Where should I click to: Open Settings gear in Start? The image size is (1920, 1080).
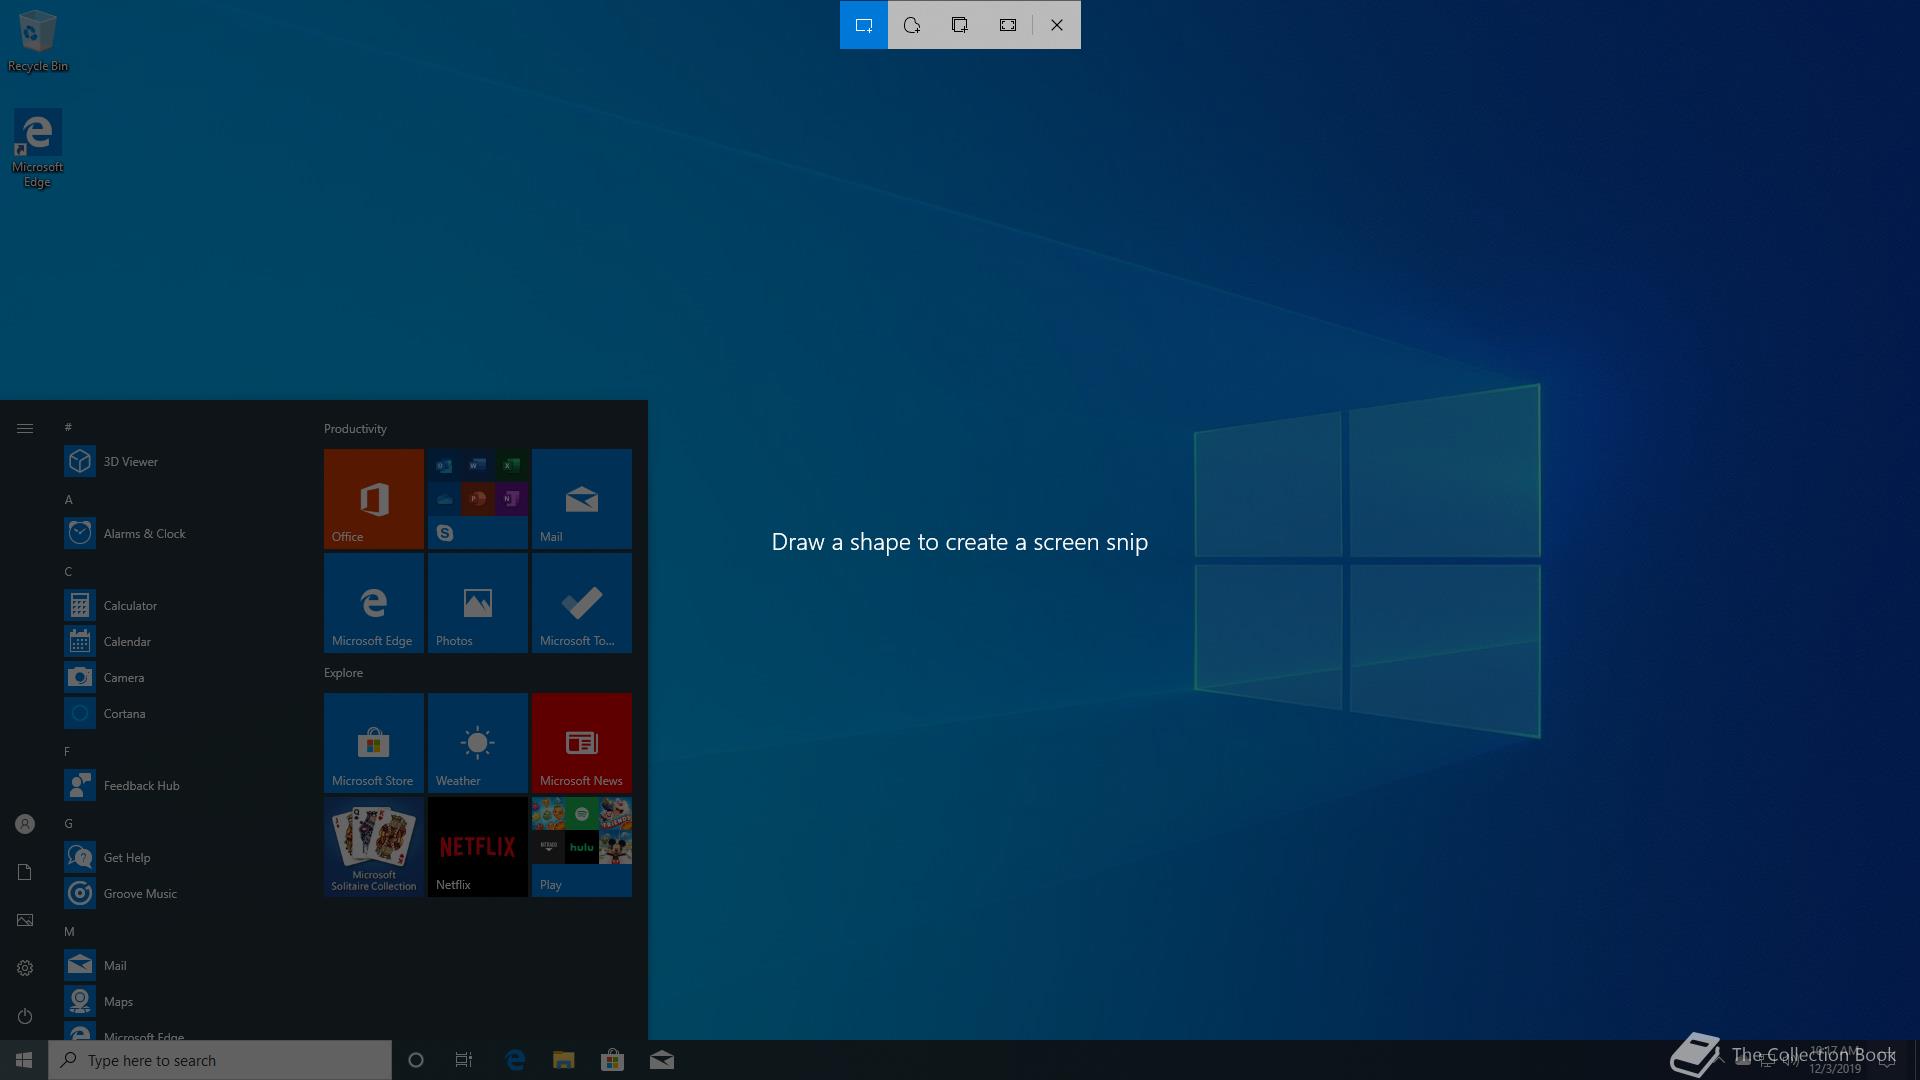click(25, 968)
